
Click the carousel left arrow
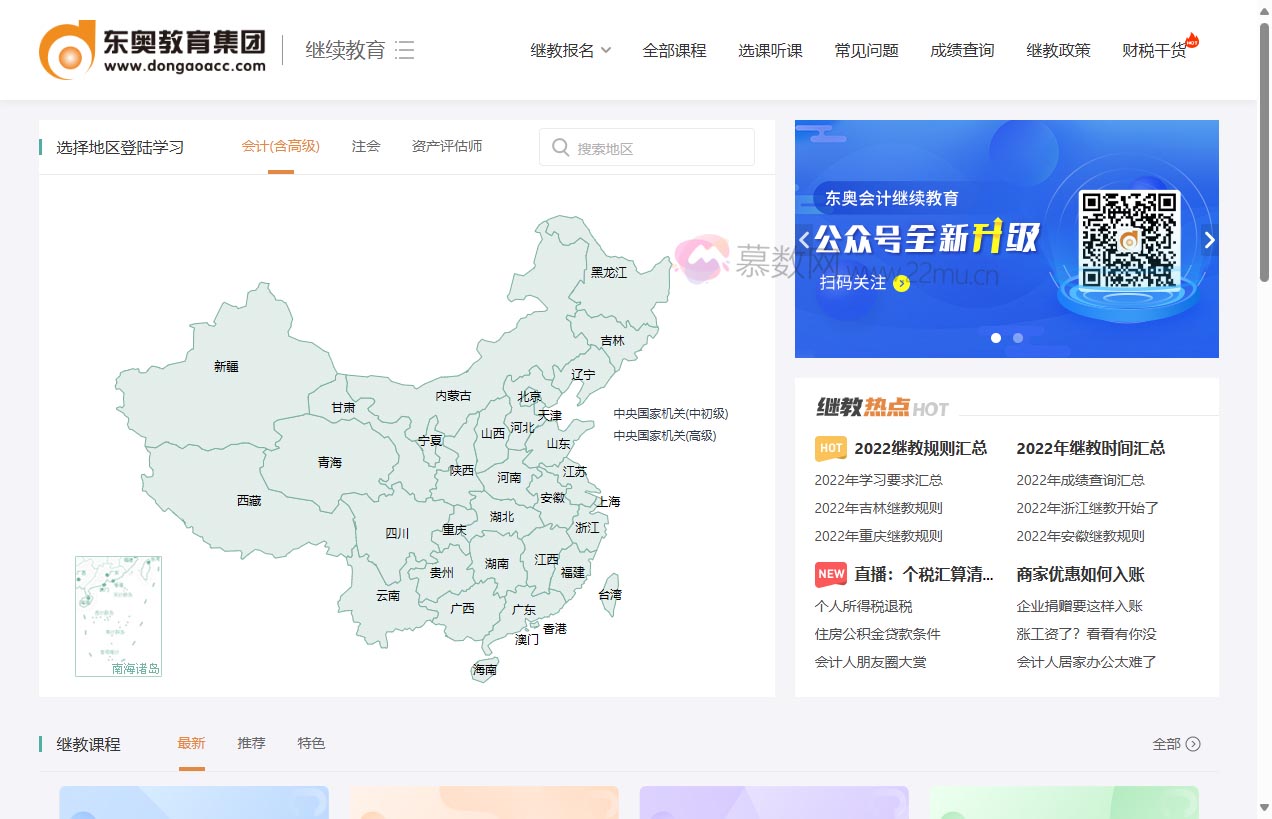804,239
